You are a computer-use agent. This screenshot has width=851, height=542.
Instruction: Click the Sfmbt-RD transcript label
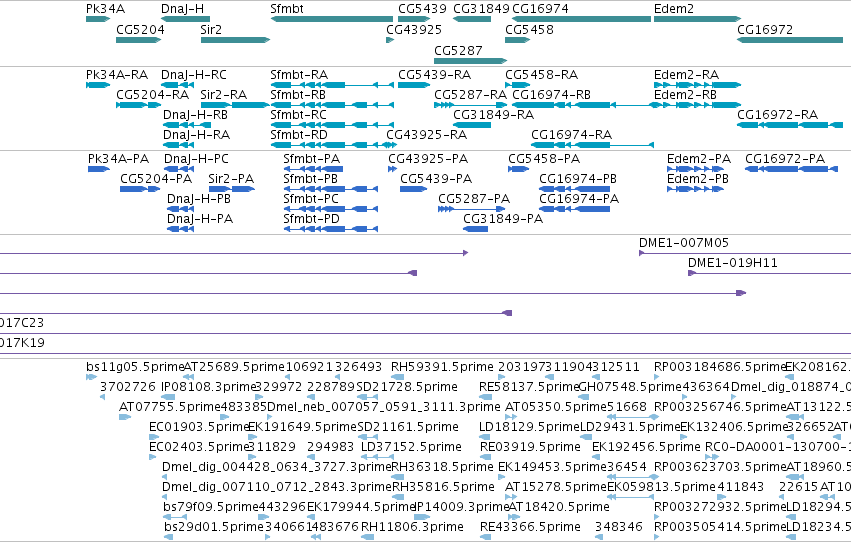coord(299,135)
